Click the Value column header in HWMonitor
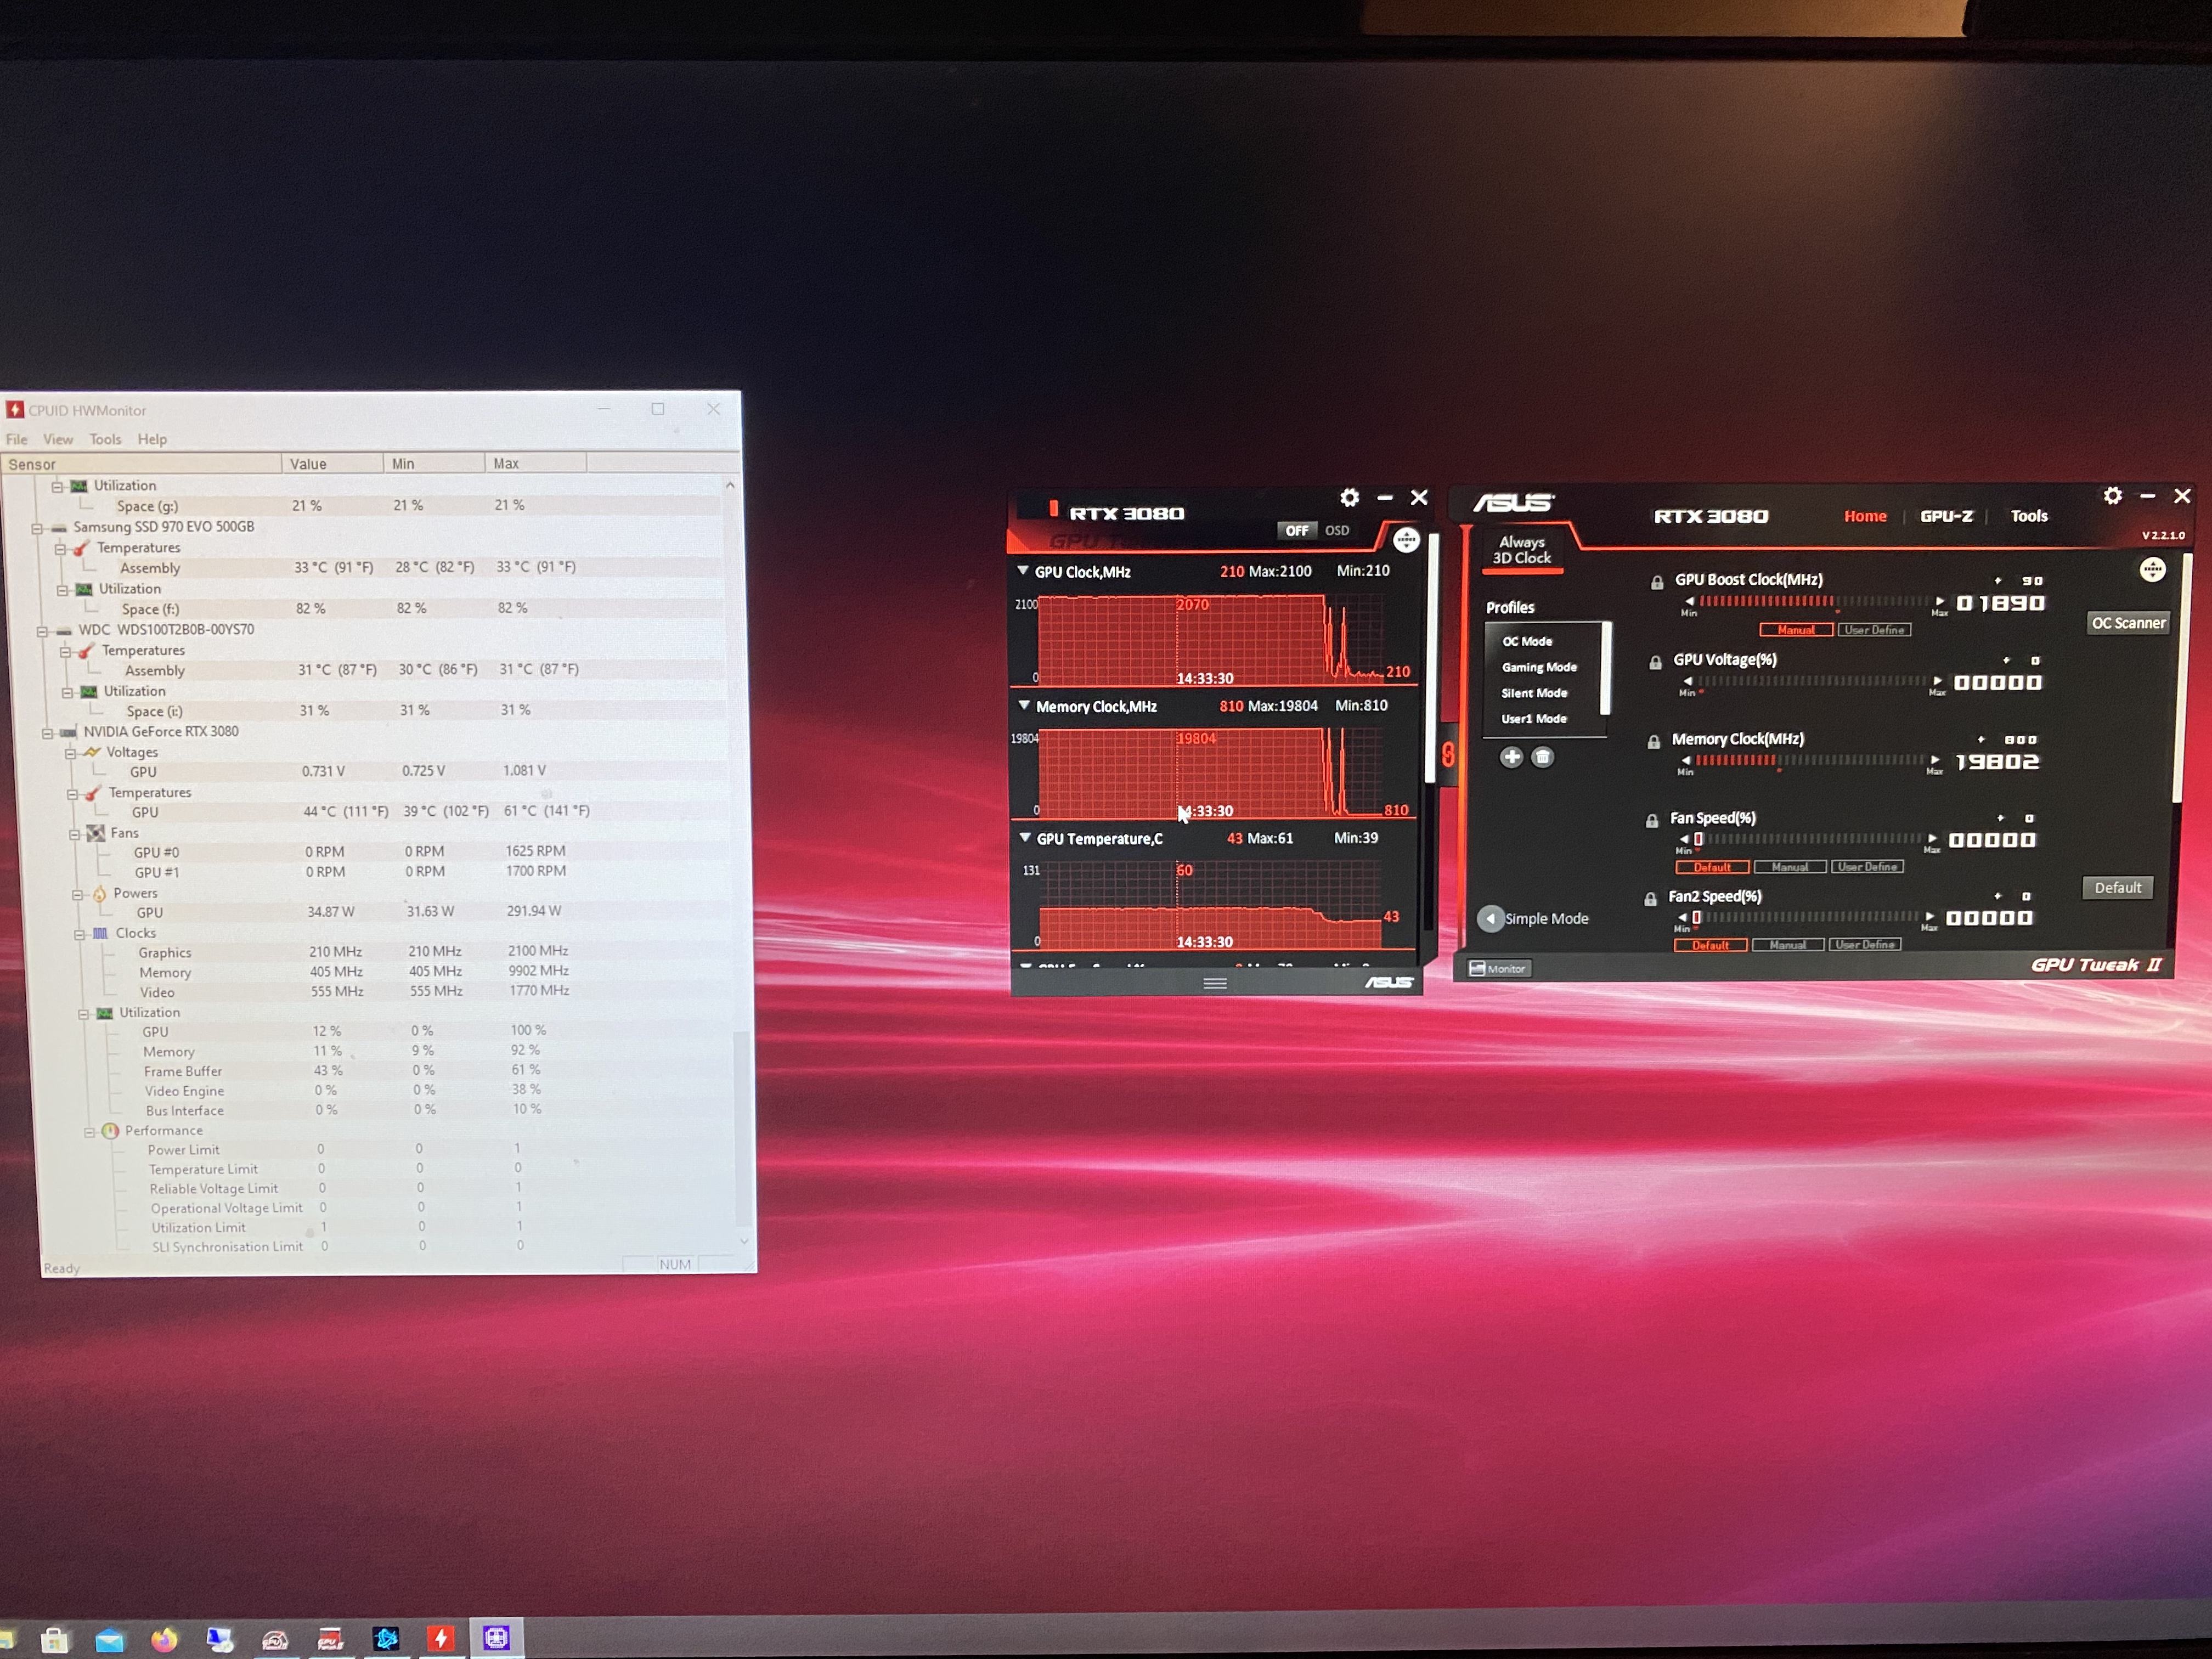Viewport: 2212px width, 1659px height. pos(332,463)
